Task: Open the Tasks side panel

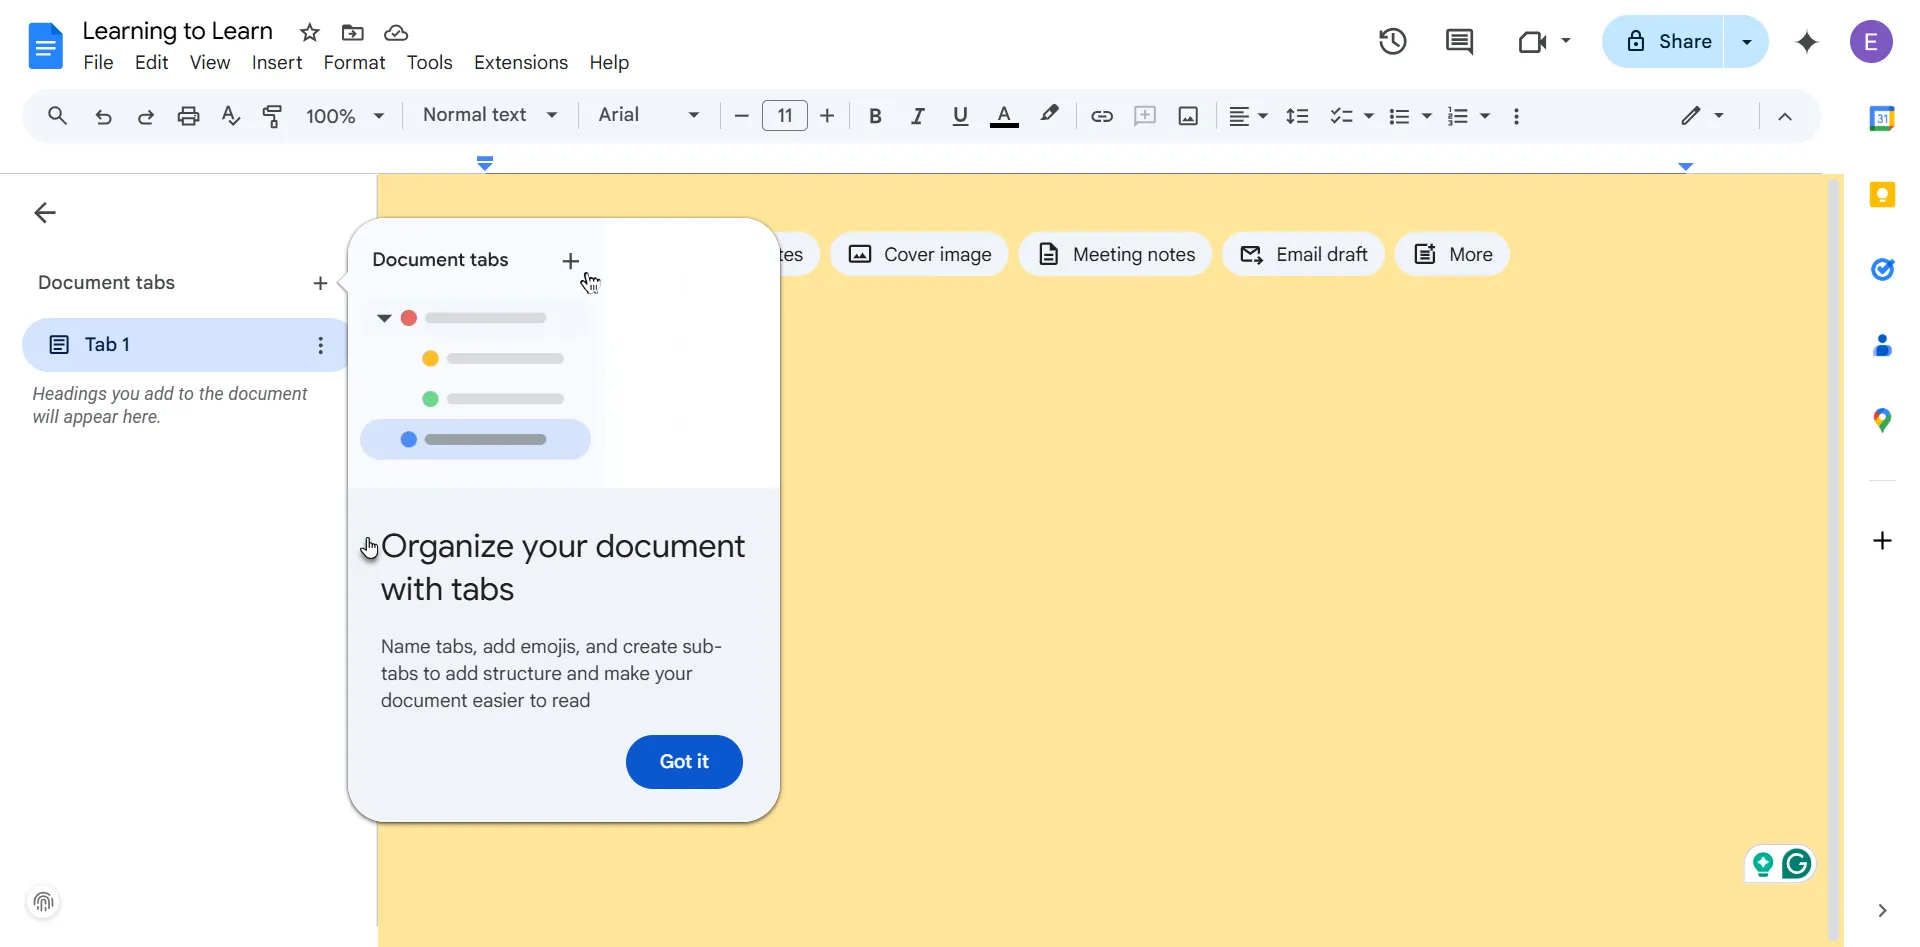Action: pos(1884,270)
